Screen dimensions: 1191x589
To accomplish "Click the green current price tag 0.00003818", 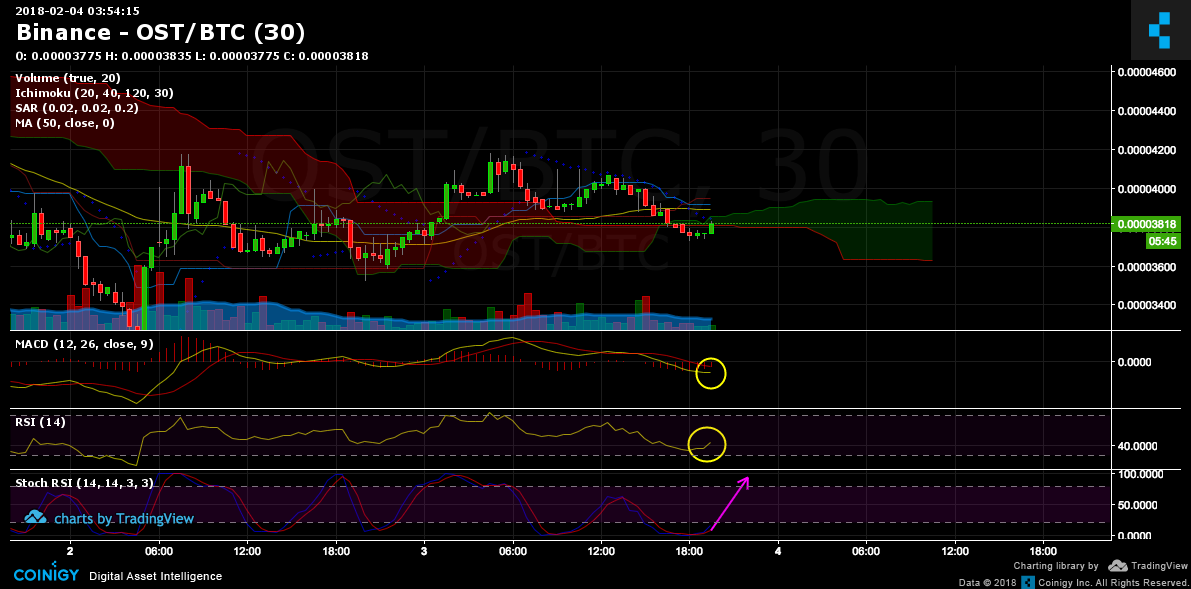I will click(1146, 224).
